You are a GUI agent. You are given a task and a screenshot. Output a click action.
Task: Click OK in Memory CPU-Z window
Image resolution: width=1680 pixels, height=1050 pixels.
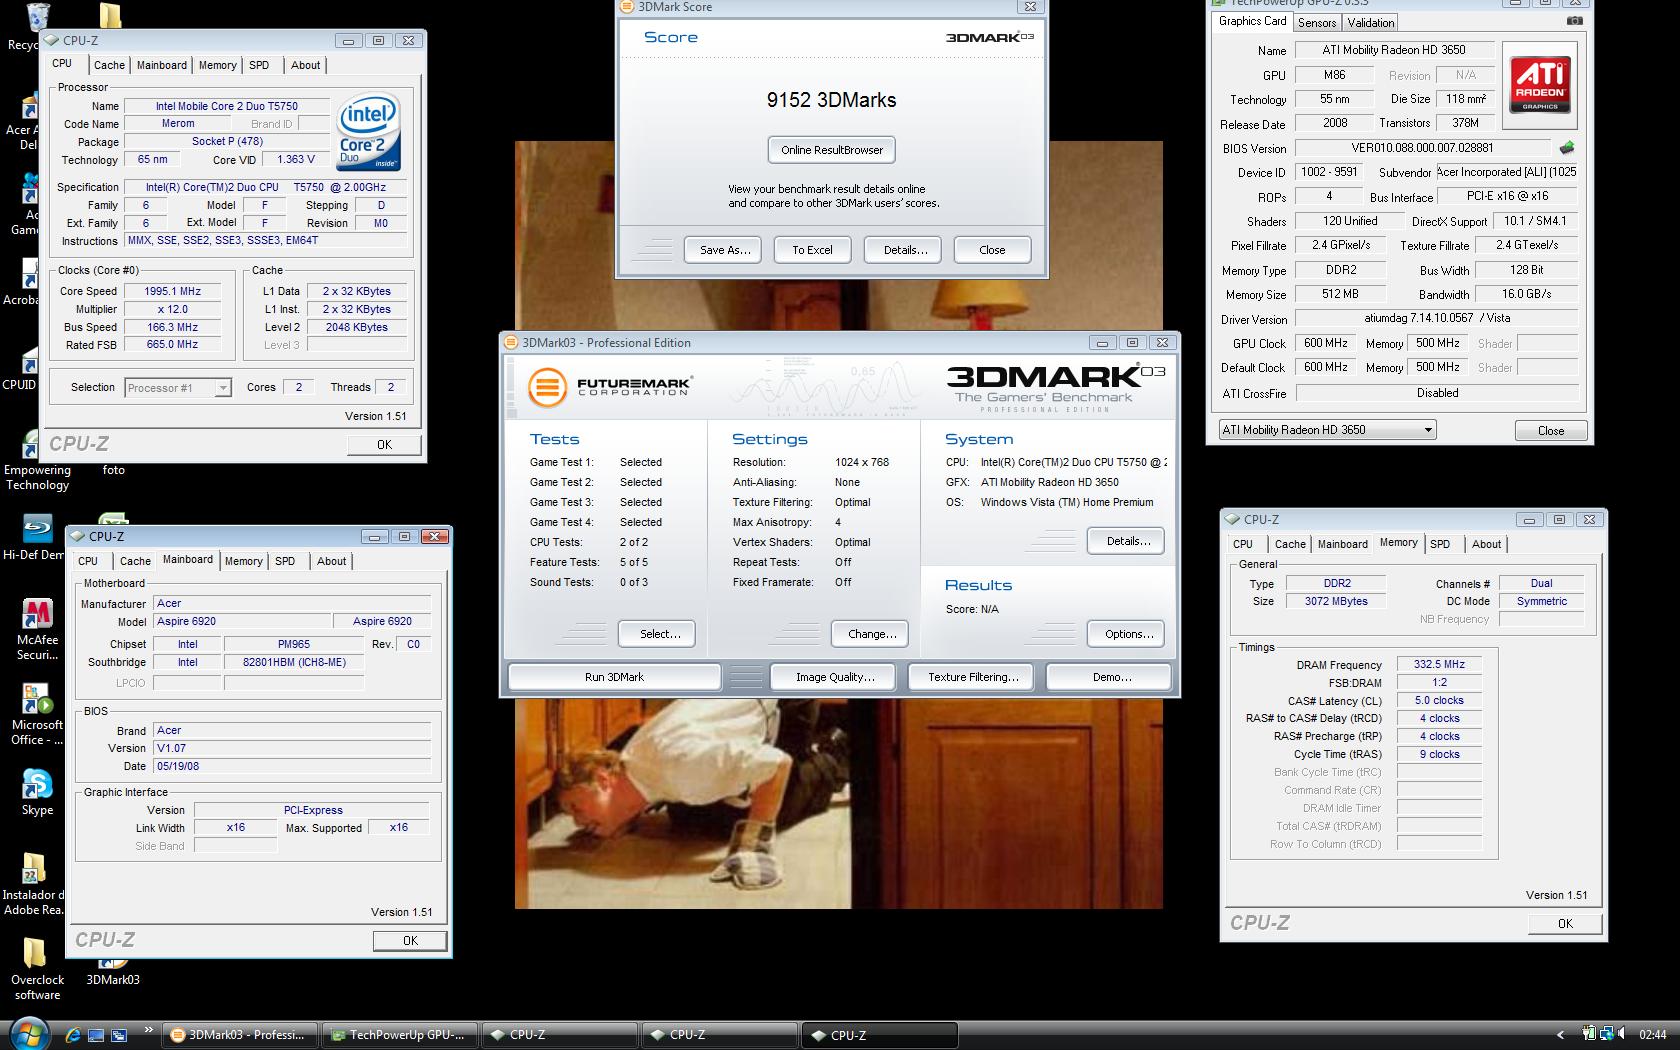point(1565,924)
